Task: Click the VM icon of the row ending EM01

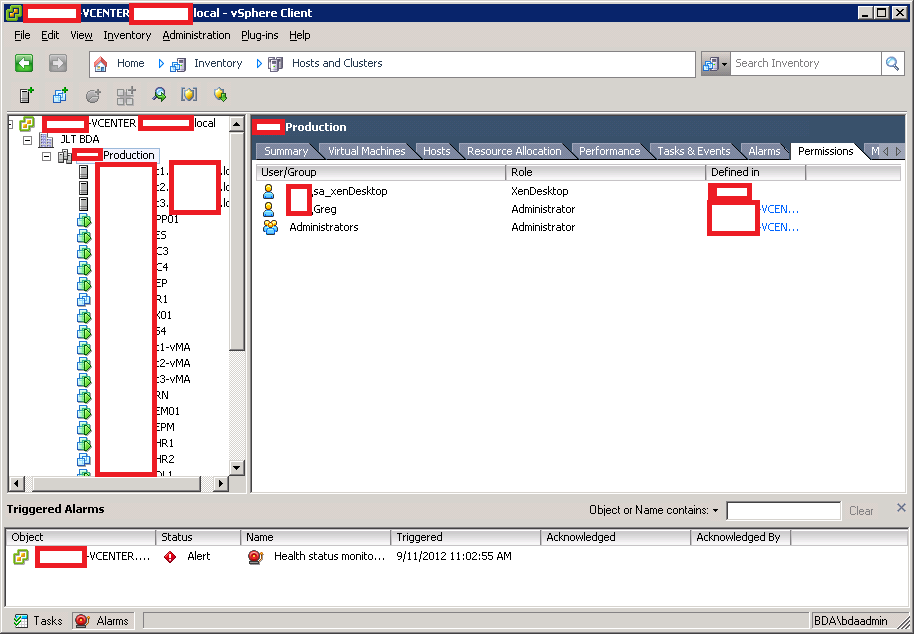Action: tap(84, 411)
